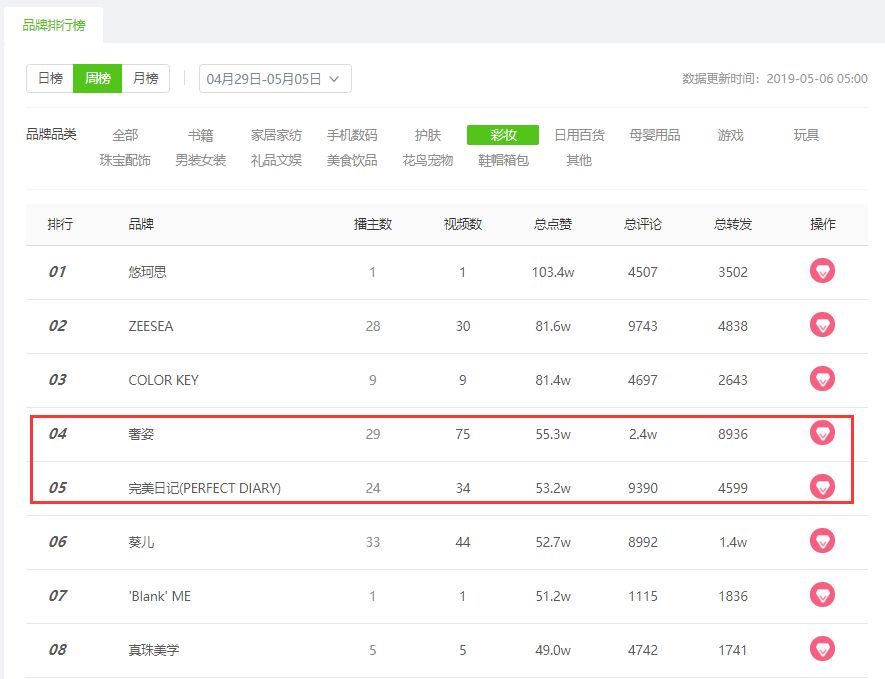The height and width of the screenshot is (679, 885).
Task: Select the 花鸟宠物 category
Action: point(427,160)
